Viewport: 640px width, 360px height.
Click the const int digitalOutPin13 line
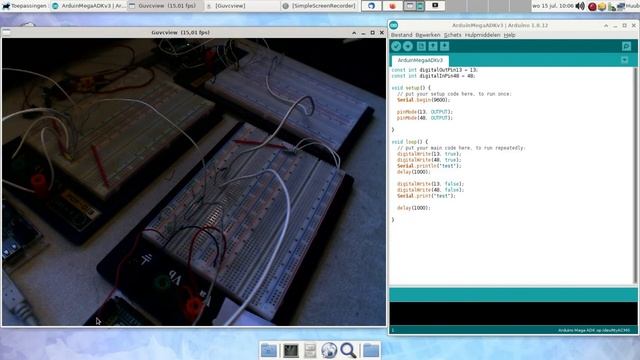tap(434, 70)
